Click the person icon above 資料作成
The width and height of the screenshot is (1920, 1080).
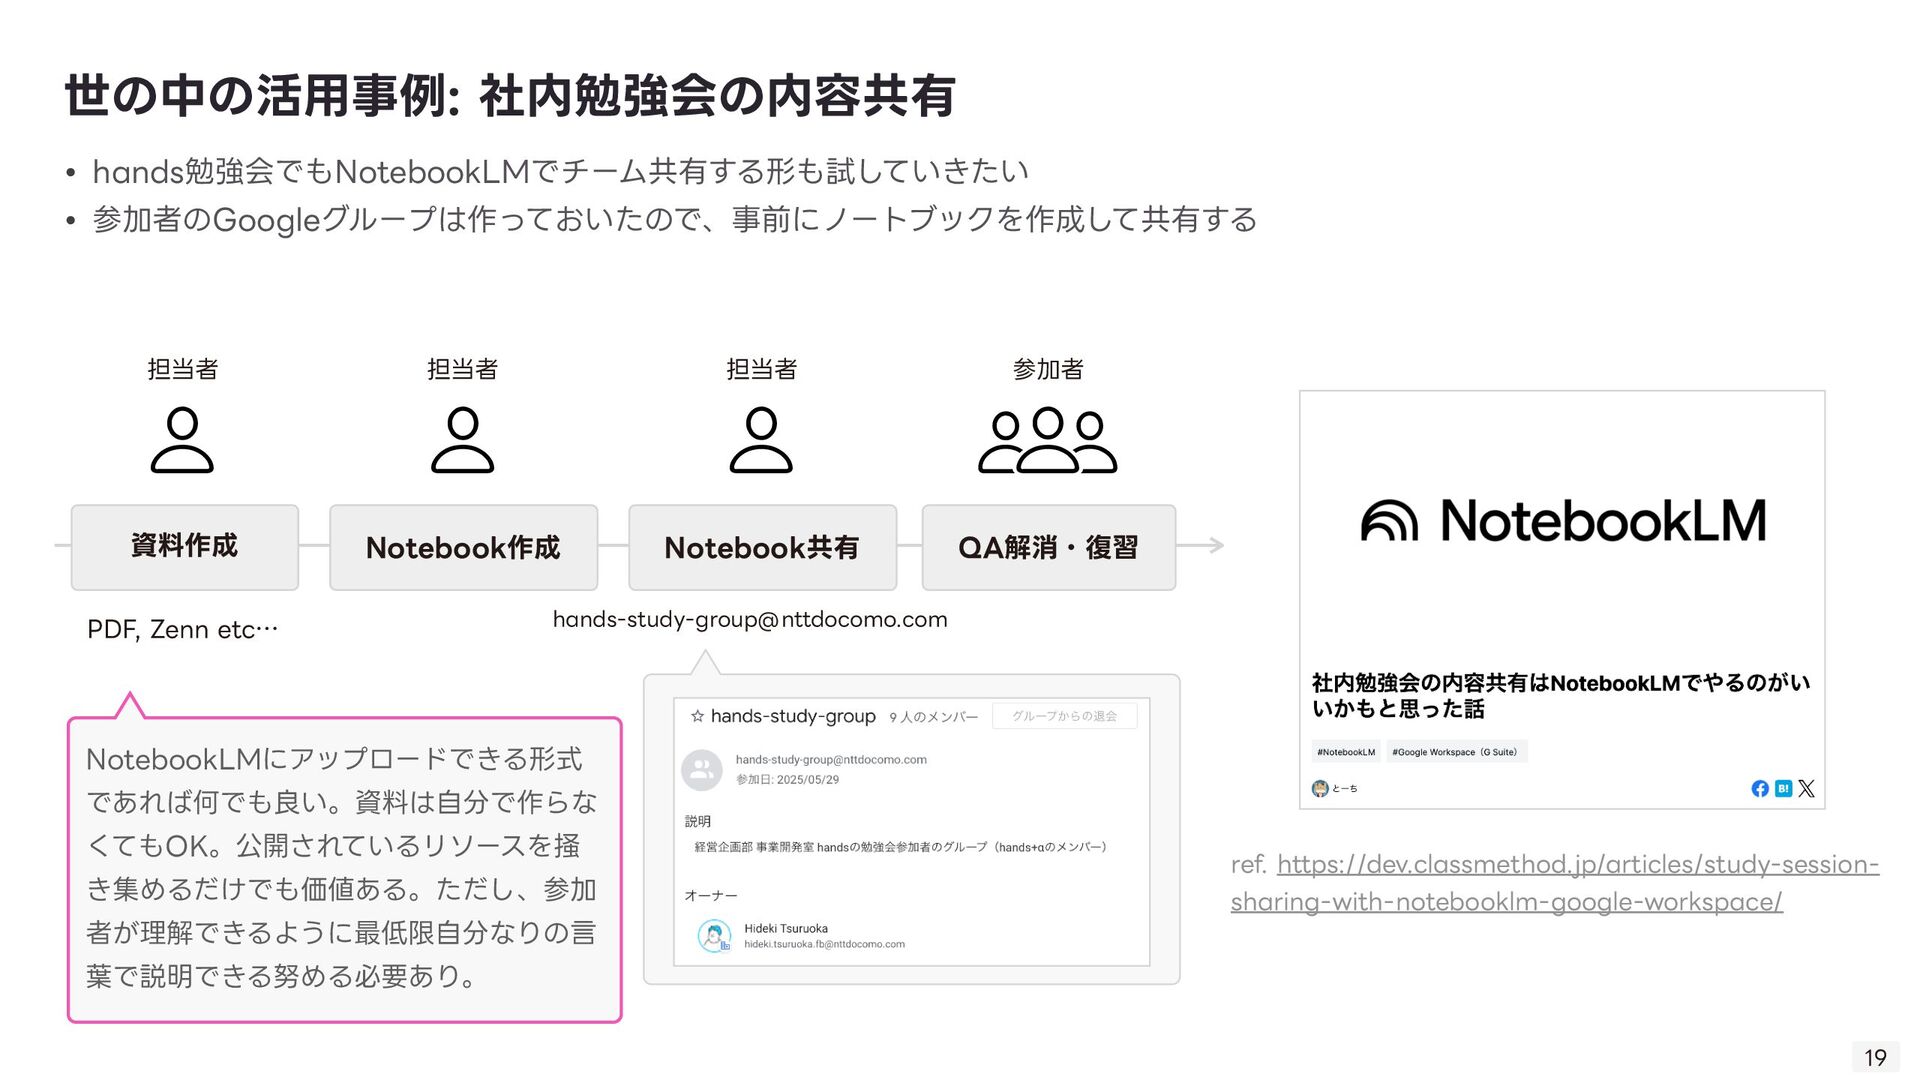tap(182, 439)
